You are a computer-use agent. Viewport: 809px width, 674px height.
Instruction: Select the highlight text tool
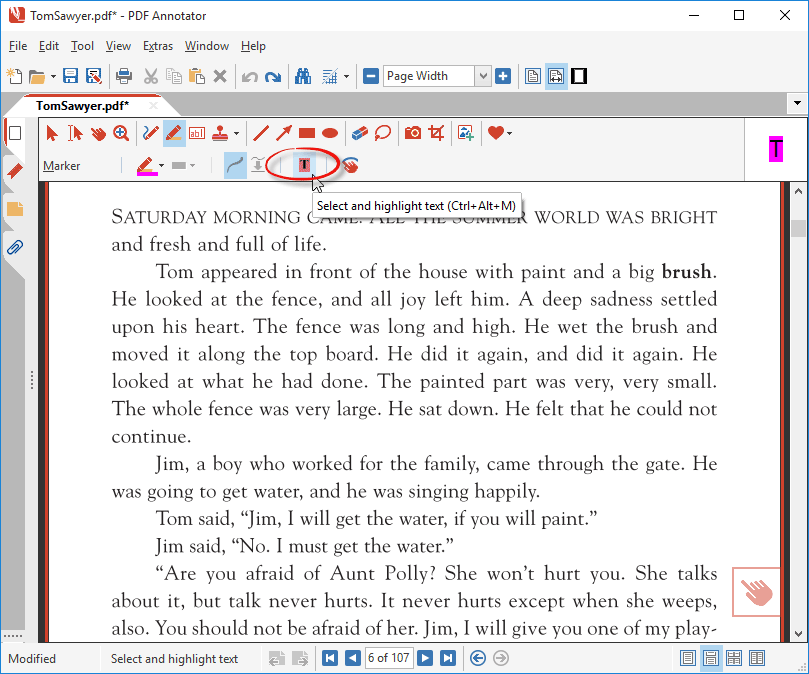(x=303, y=165)
